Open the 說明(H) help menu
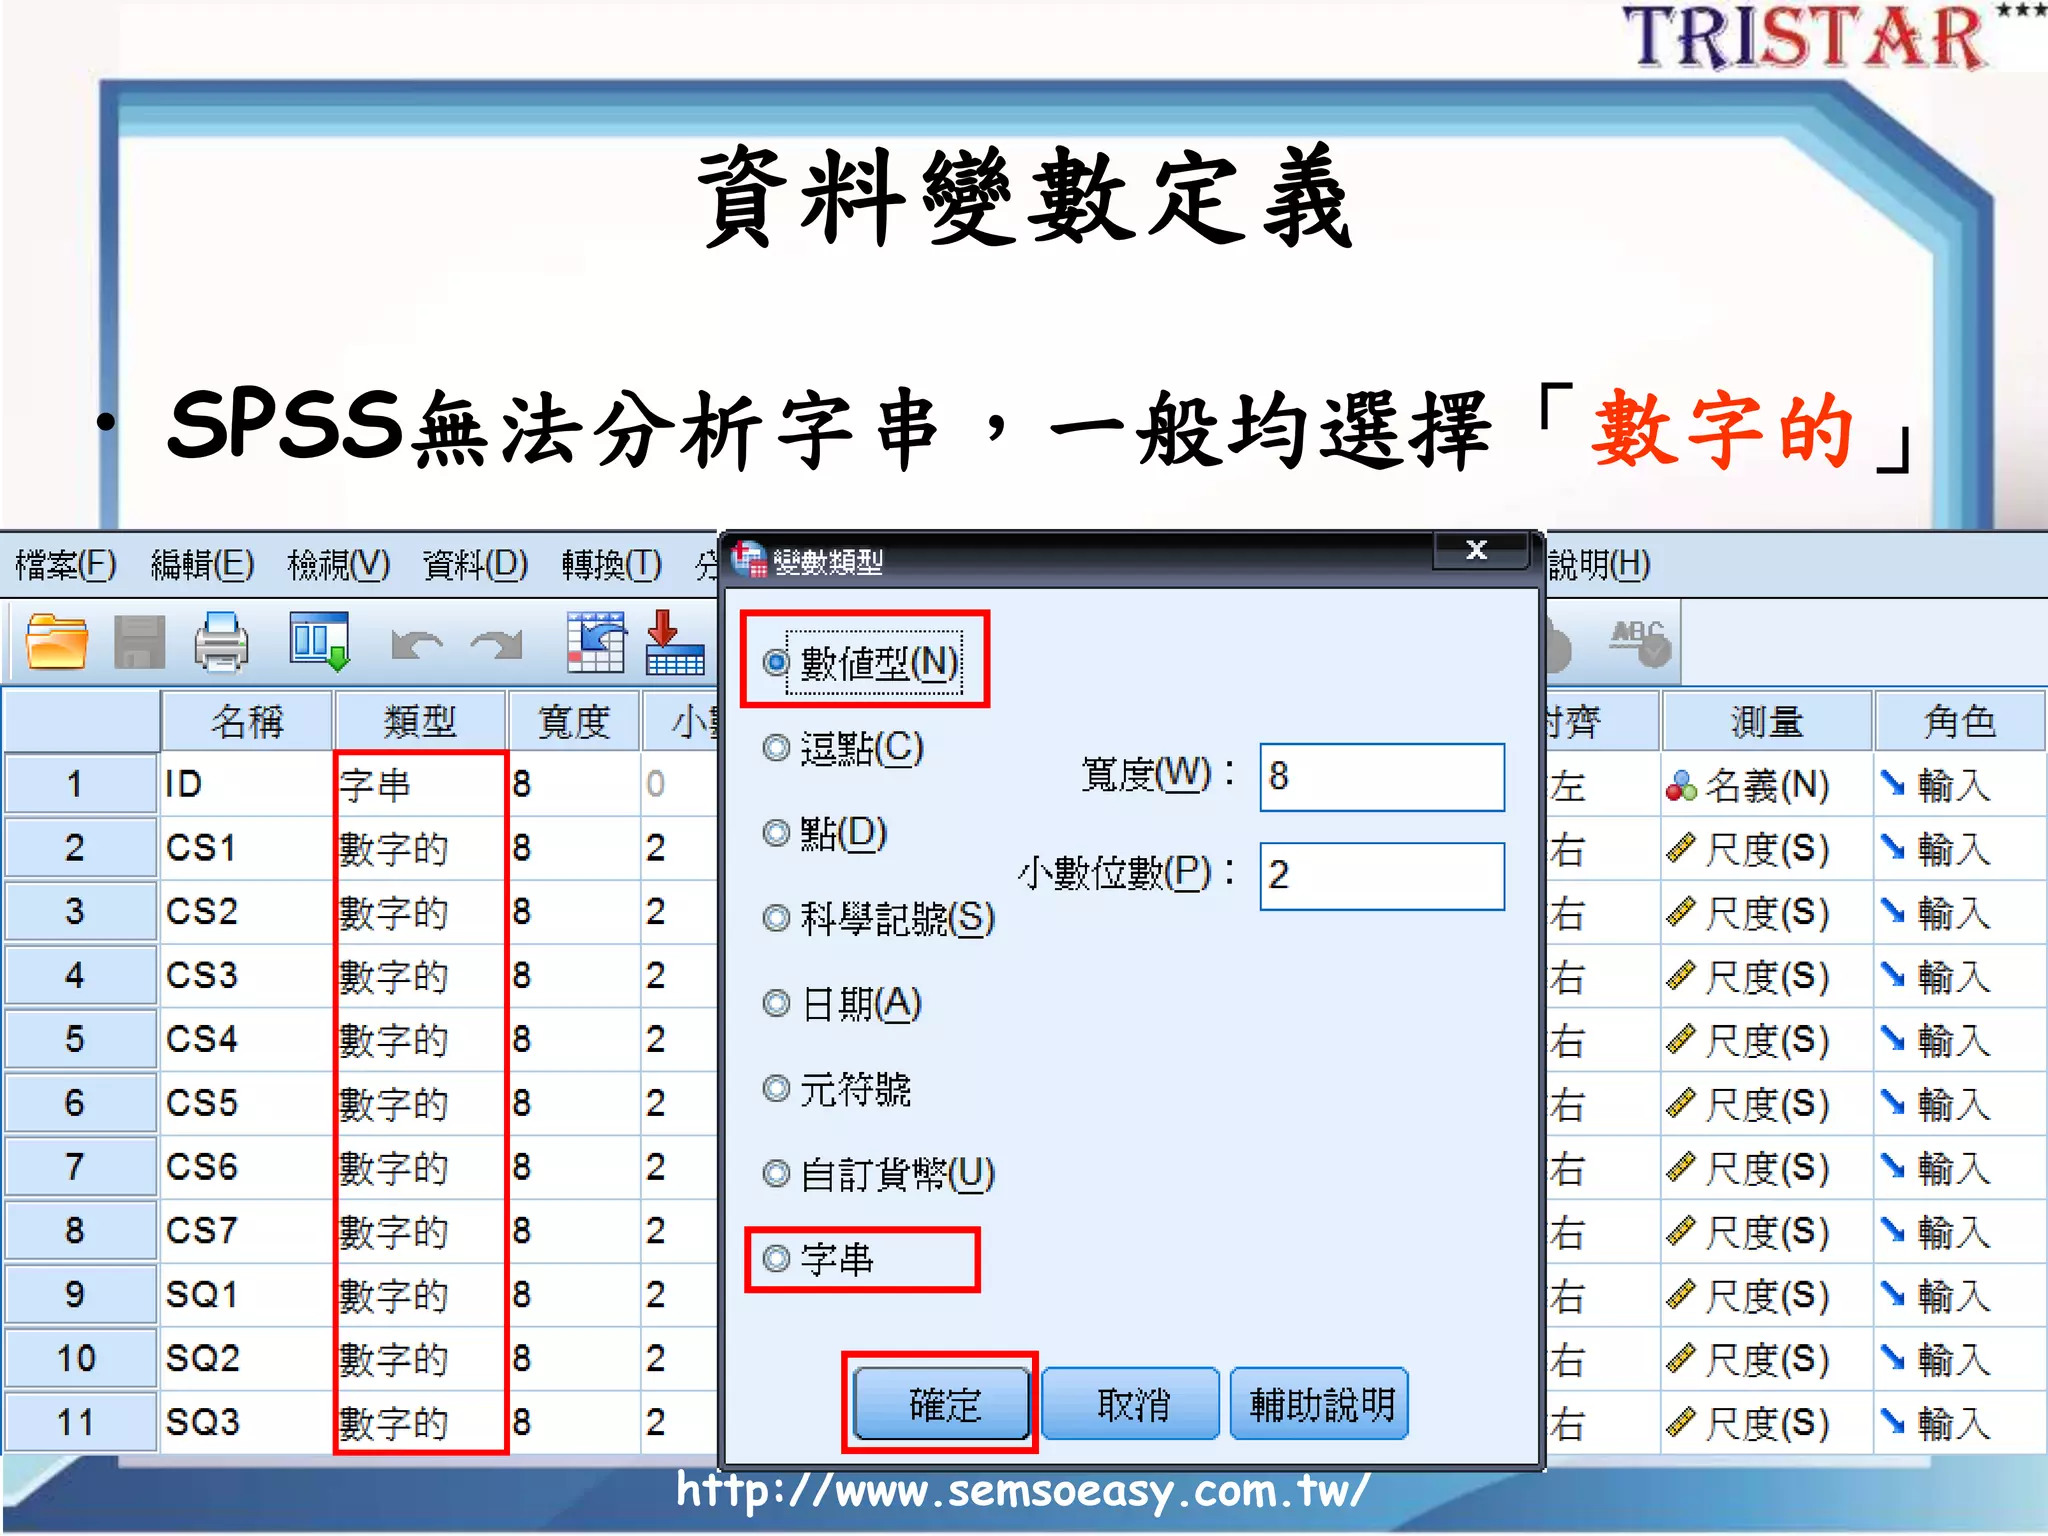 click(x=1599, y=565)
